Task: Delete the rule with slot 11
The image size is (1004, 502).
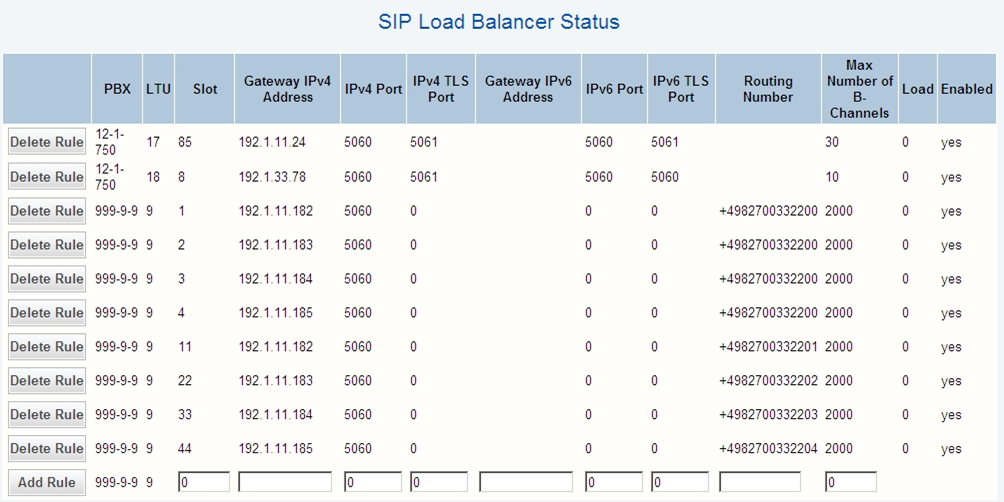Action: click(x=47, y=347)
